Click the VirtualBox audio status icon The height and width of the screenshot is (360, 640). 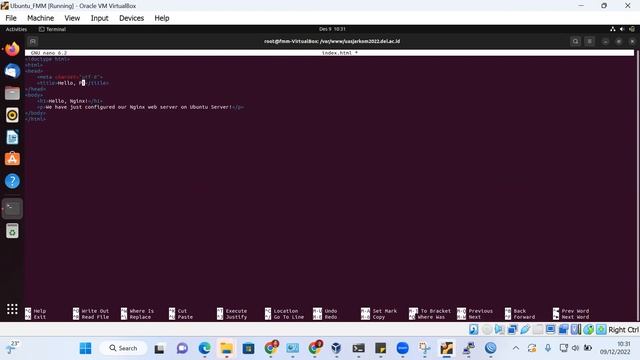(499, 329)
